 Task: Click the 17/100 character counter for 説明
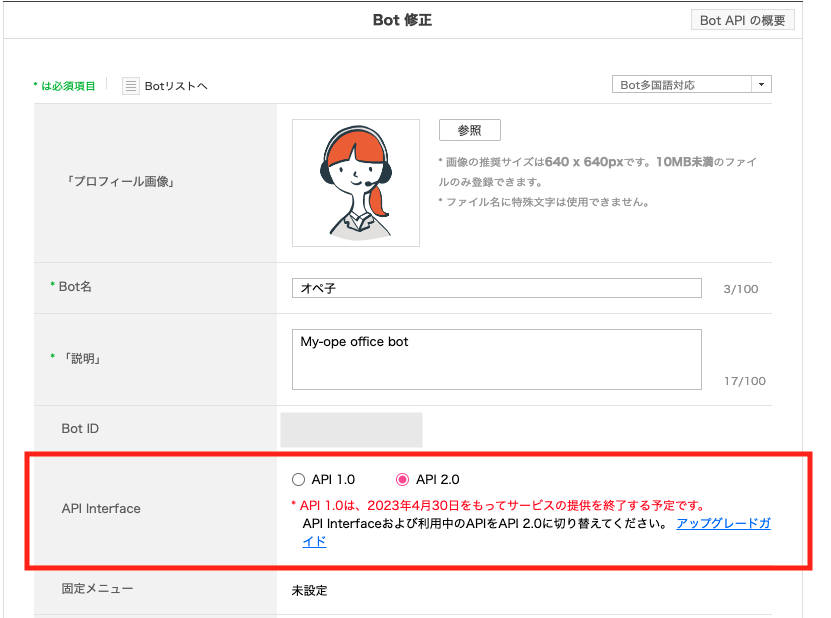tap(743, 381)
